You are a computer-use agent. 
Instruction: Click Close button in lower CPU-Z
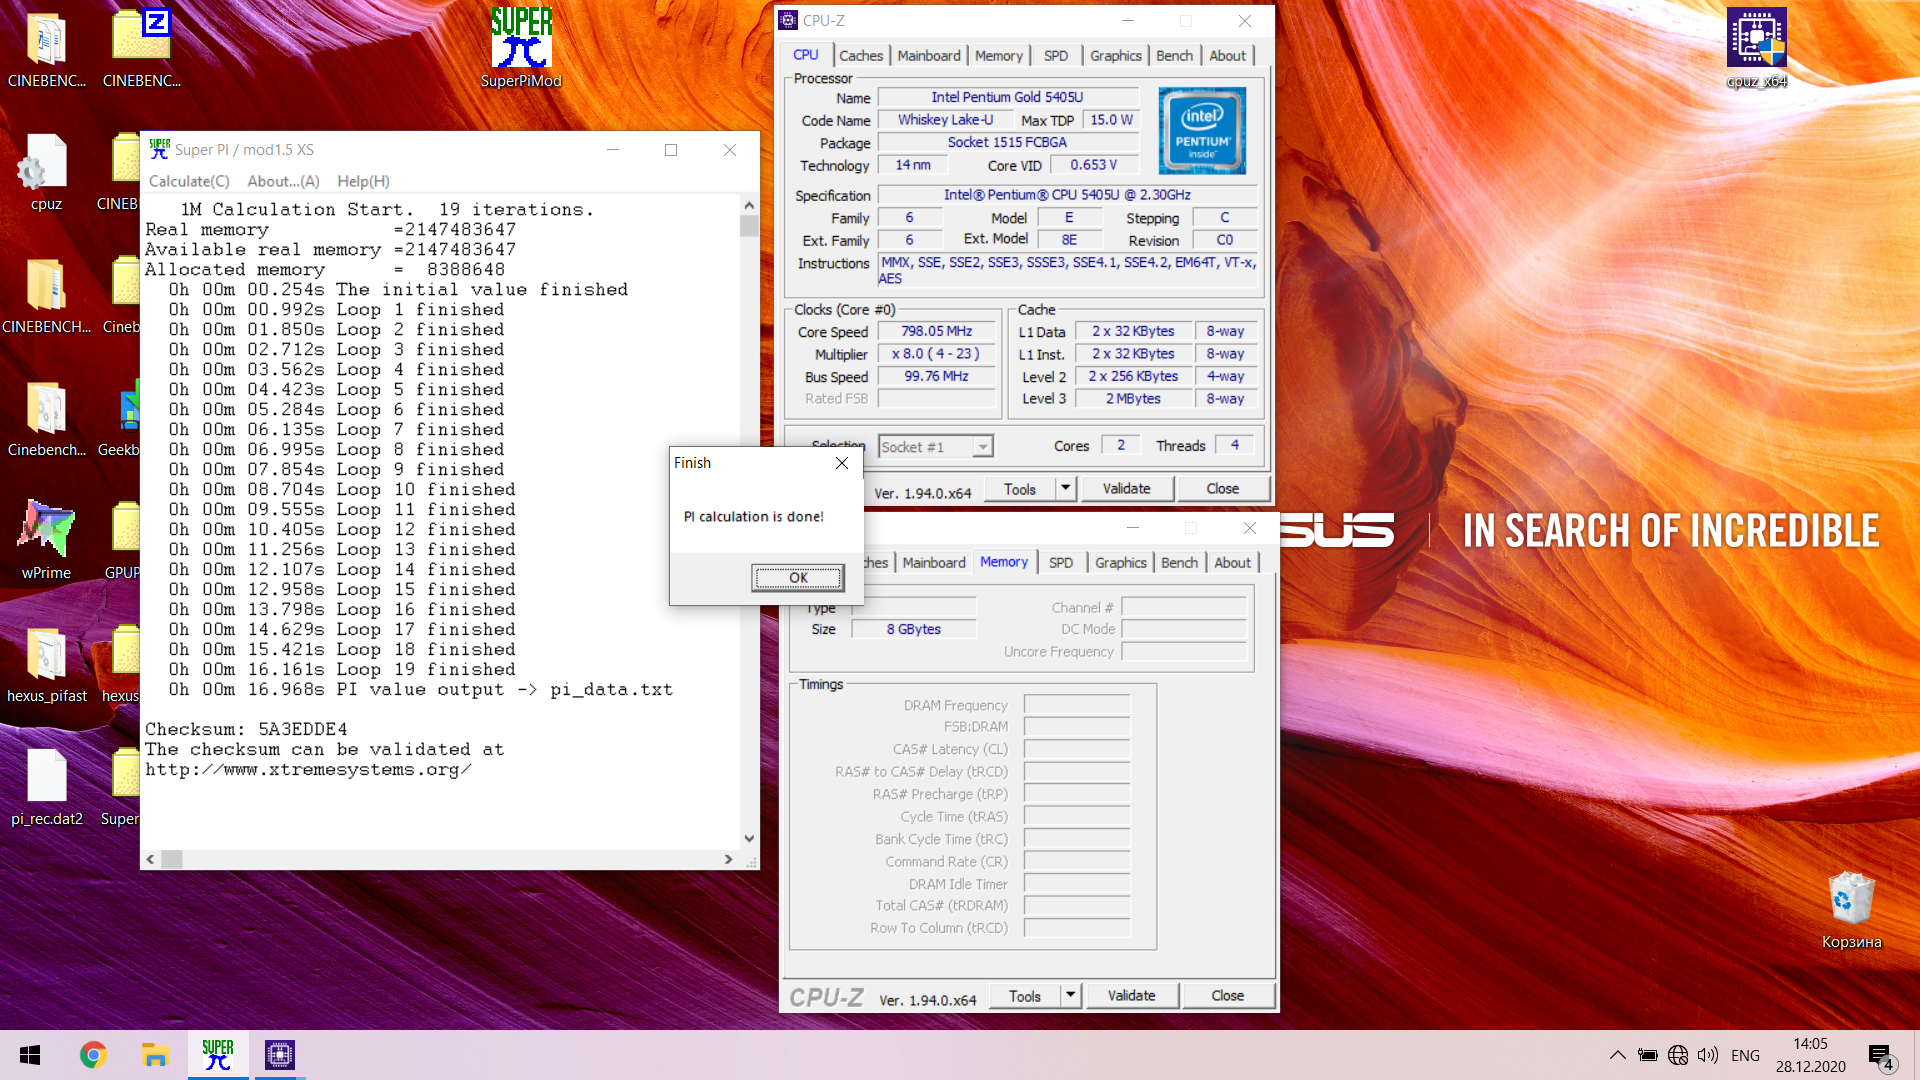1227,996
